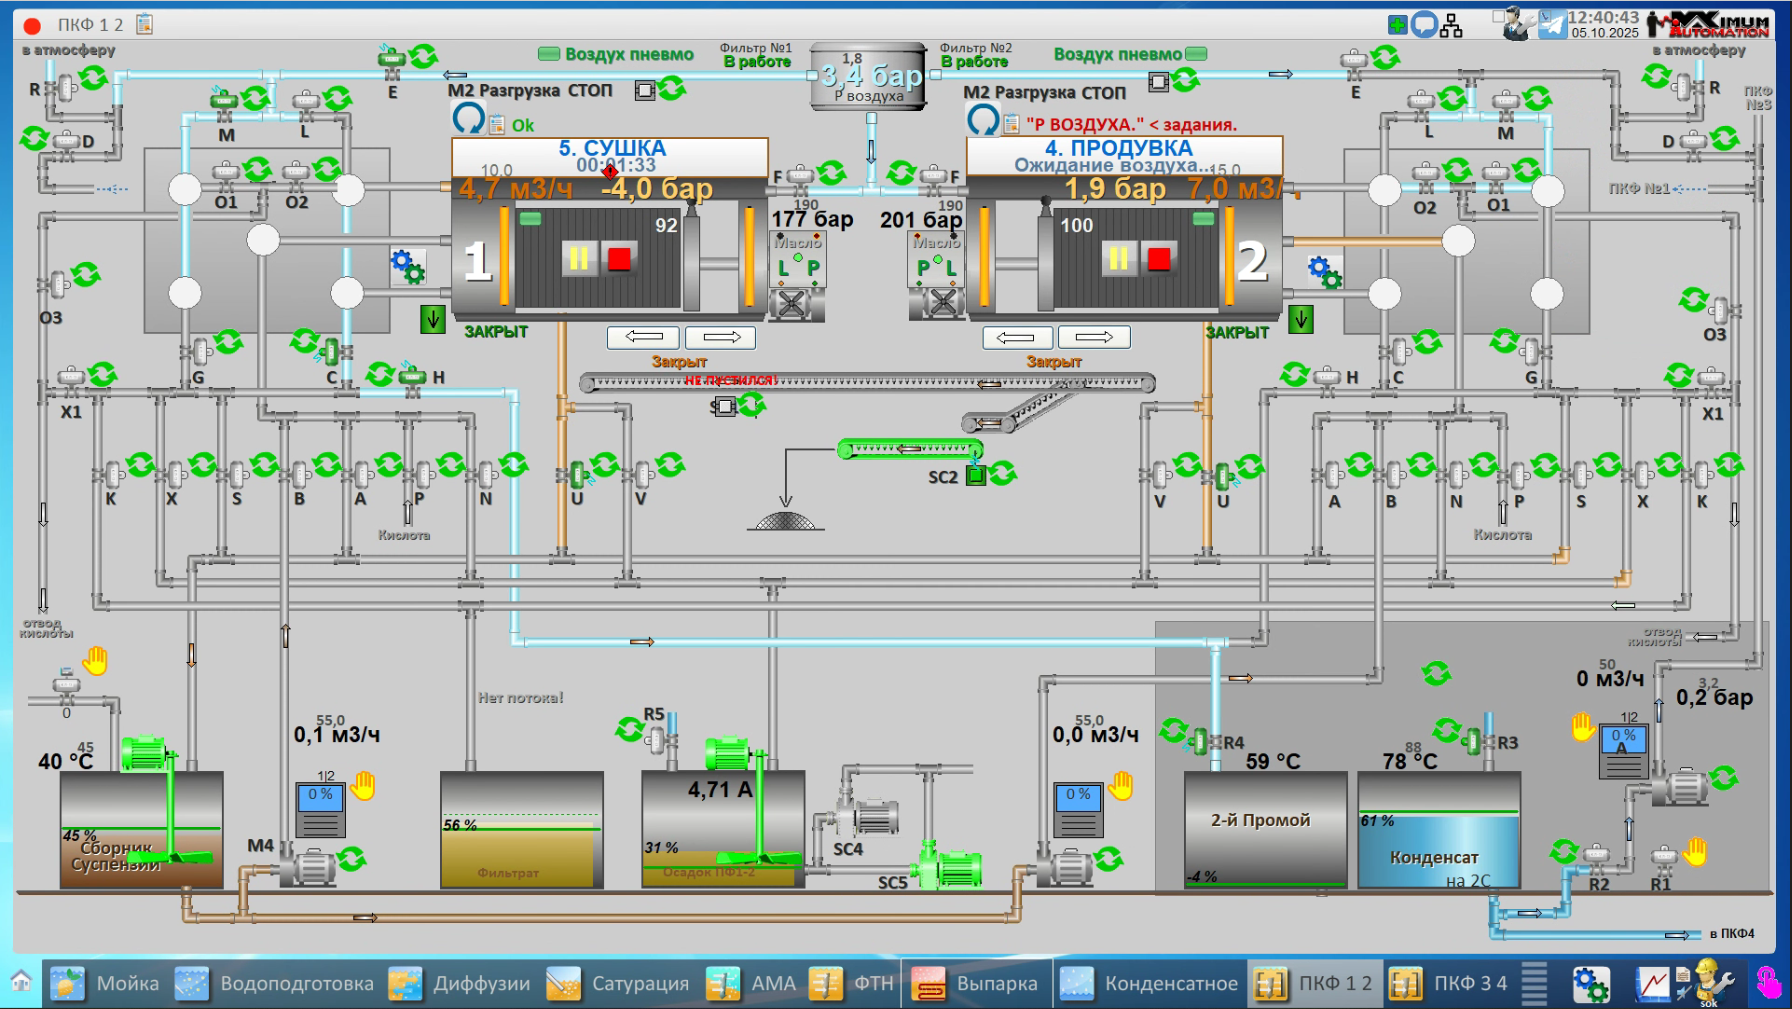
Task: Click the blue cycle-restart arrow above press 1
Action: click(x=468, y=119)
